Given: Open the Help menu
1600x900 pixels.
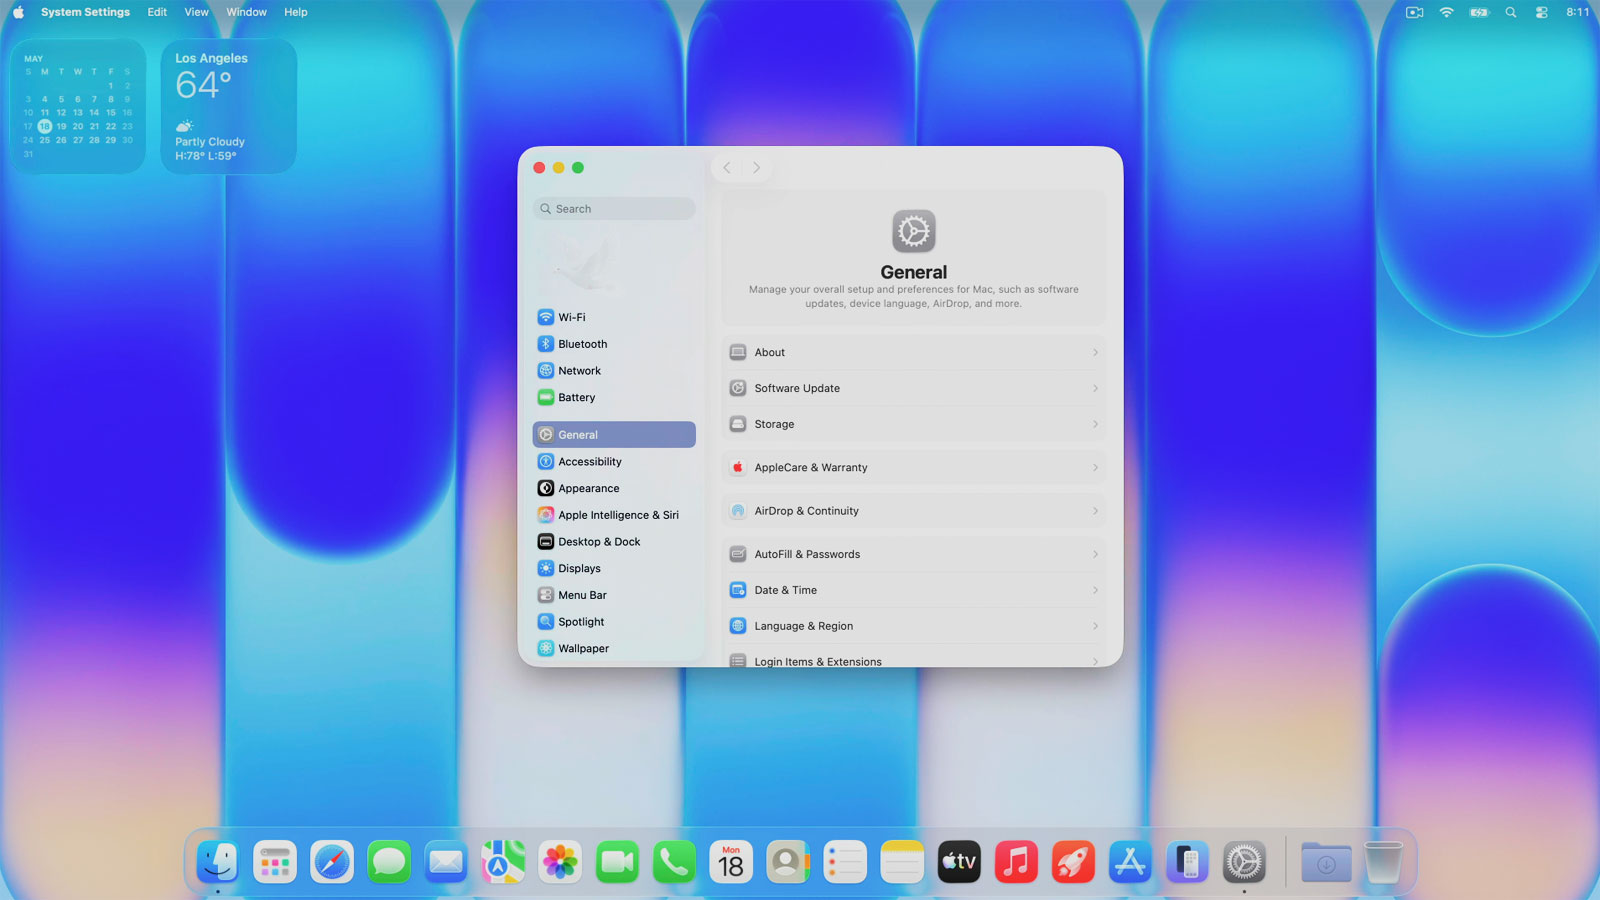Looking at the screenshot, I should point(295,12).
